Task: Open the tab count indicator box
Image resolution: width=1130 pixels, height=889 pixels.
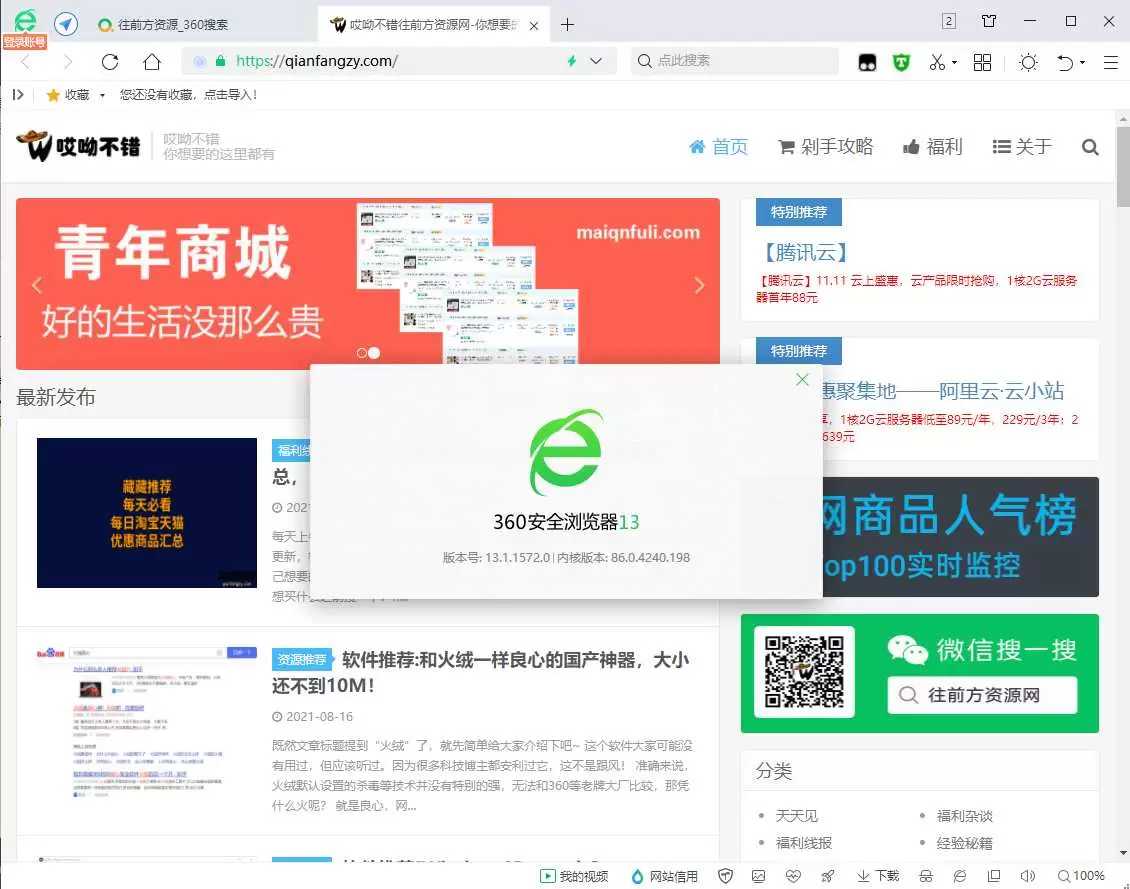Action: pos(949,22)
